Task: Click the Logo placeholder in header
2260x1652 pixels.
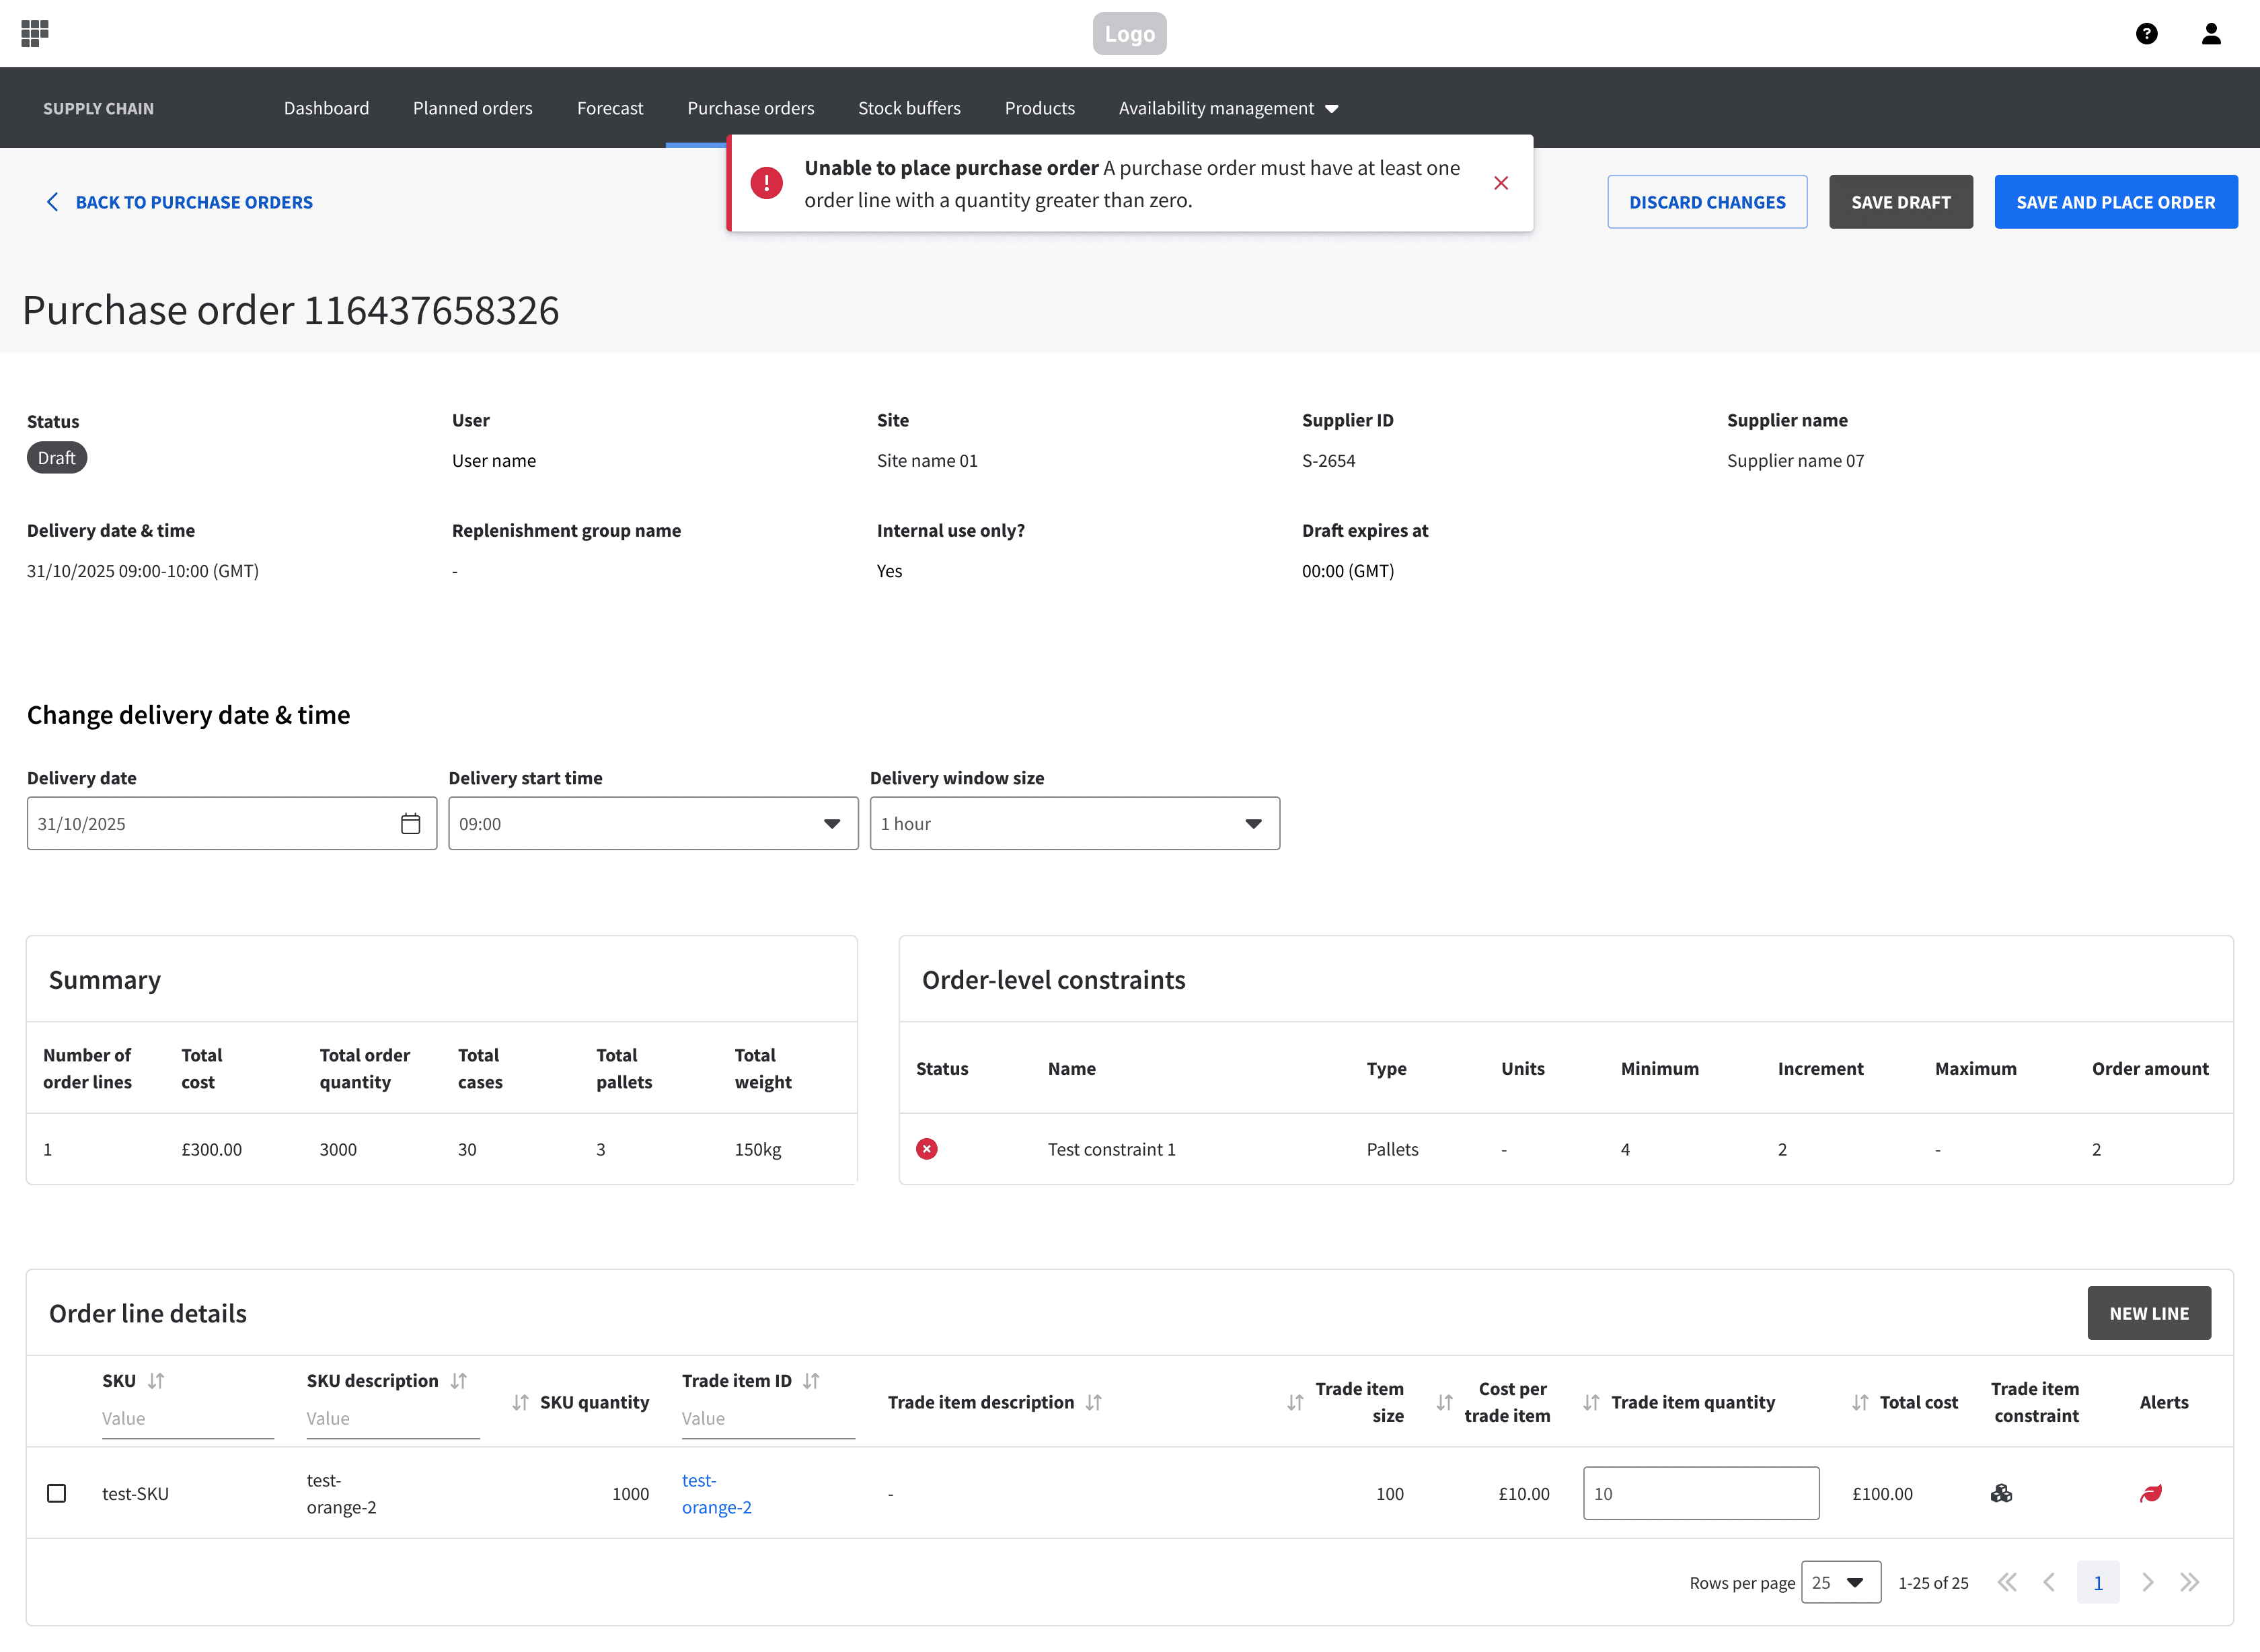Action: click(x=1129, y=34)
